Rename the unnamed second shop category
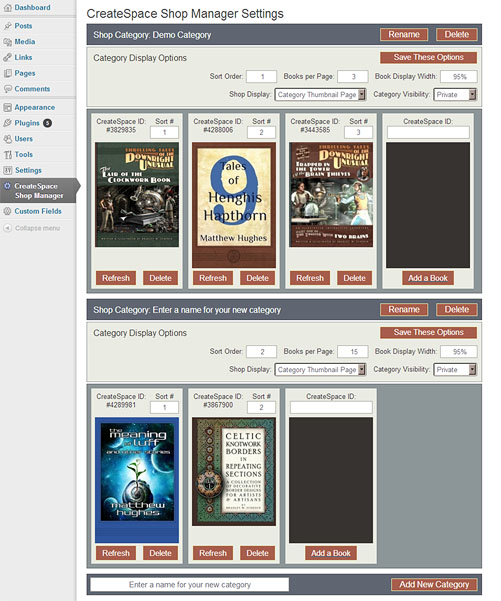The image size is (501, 601). coord(404,310)
